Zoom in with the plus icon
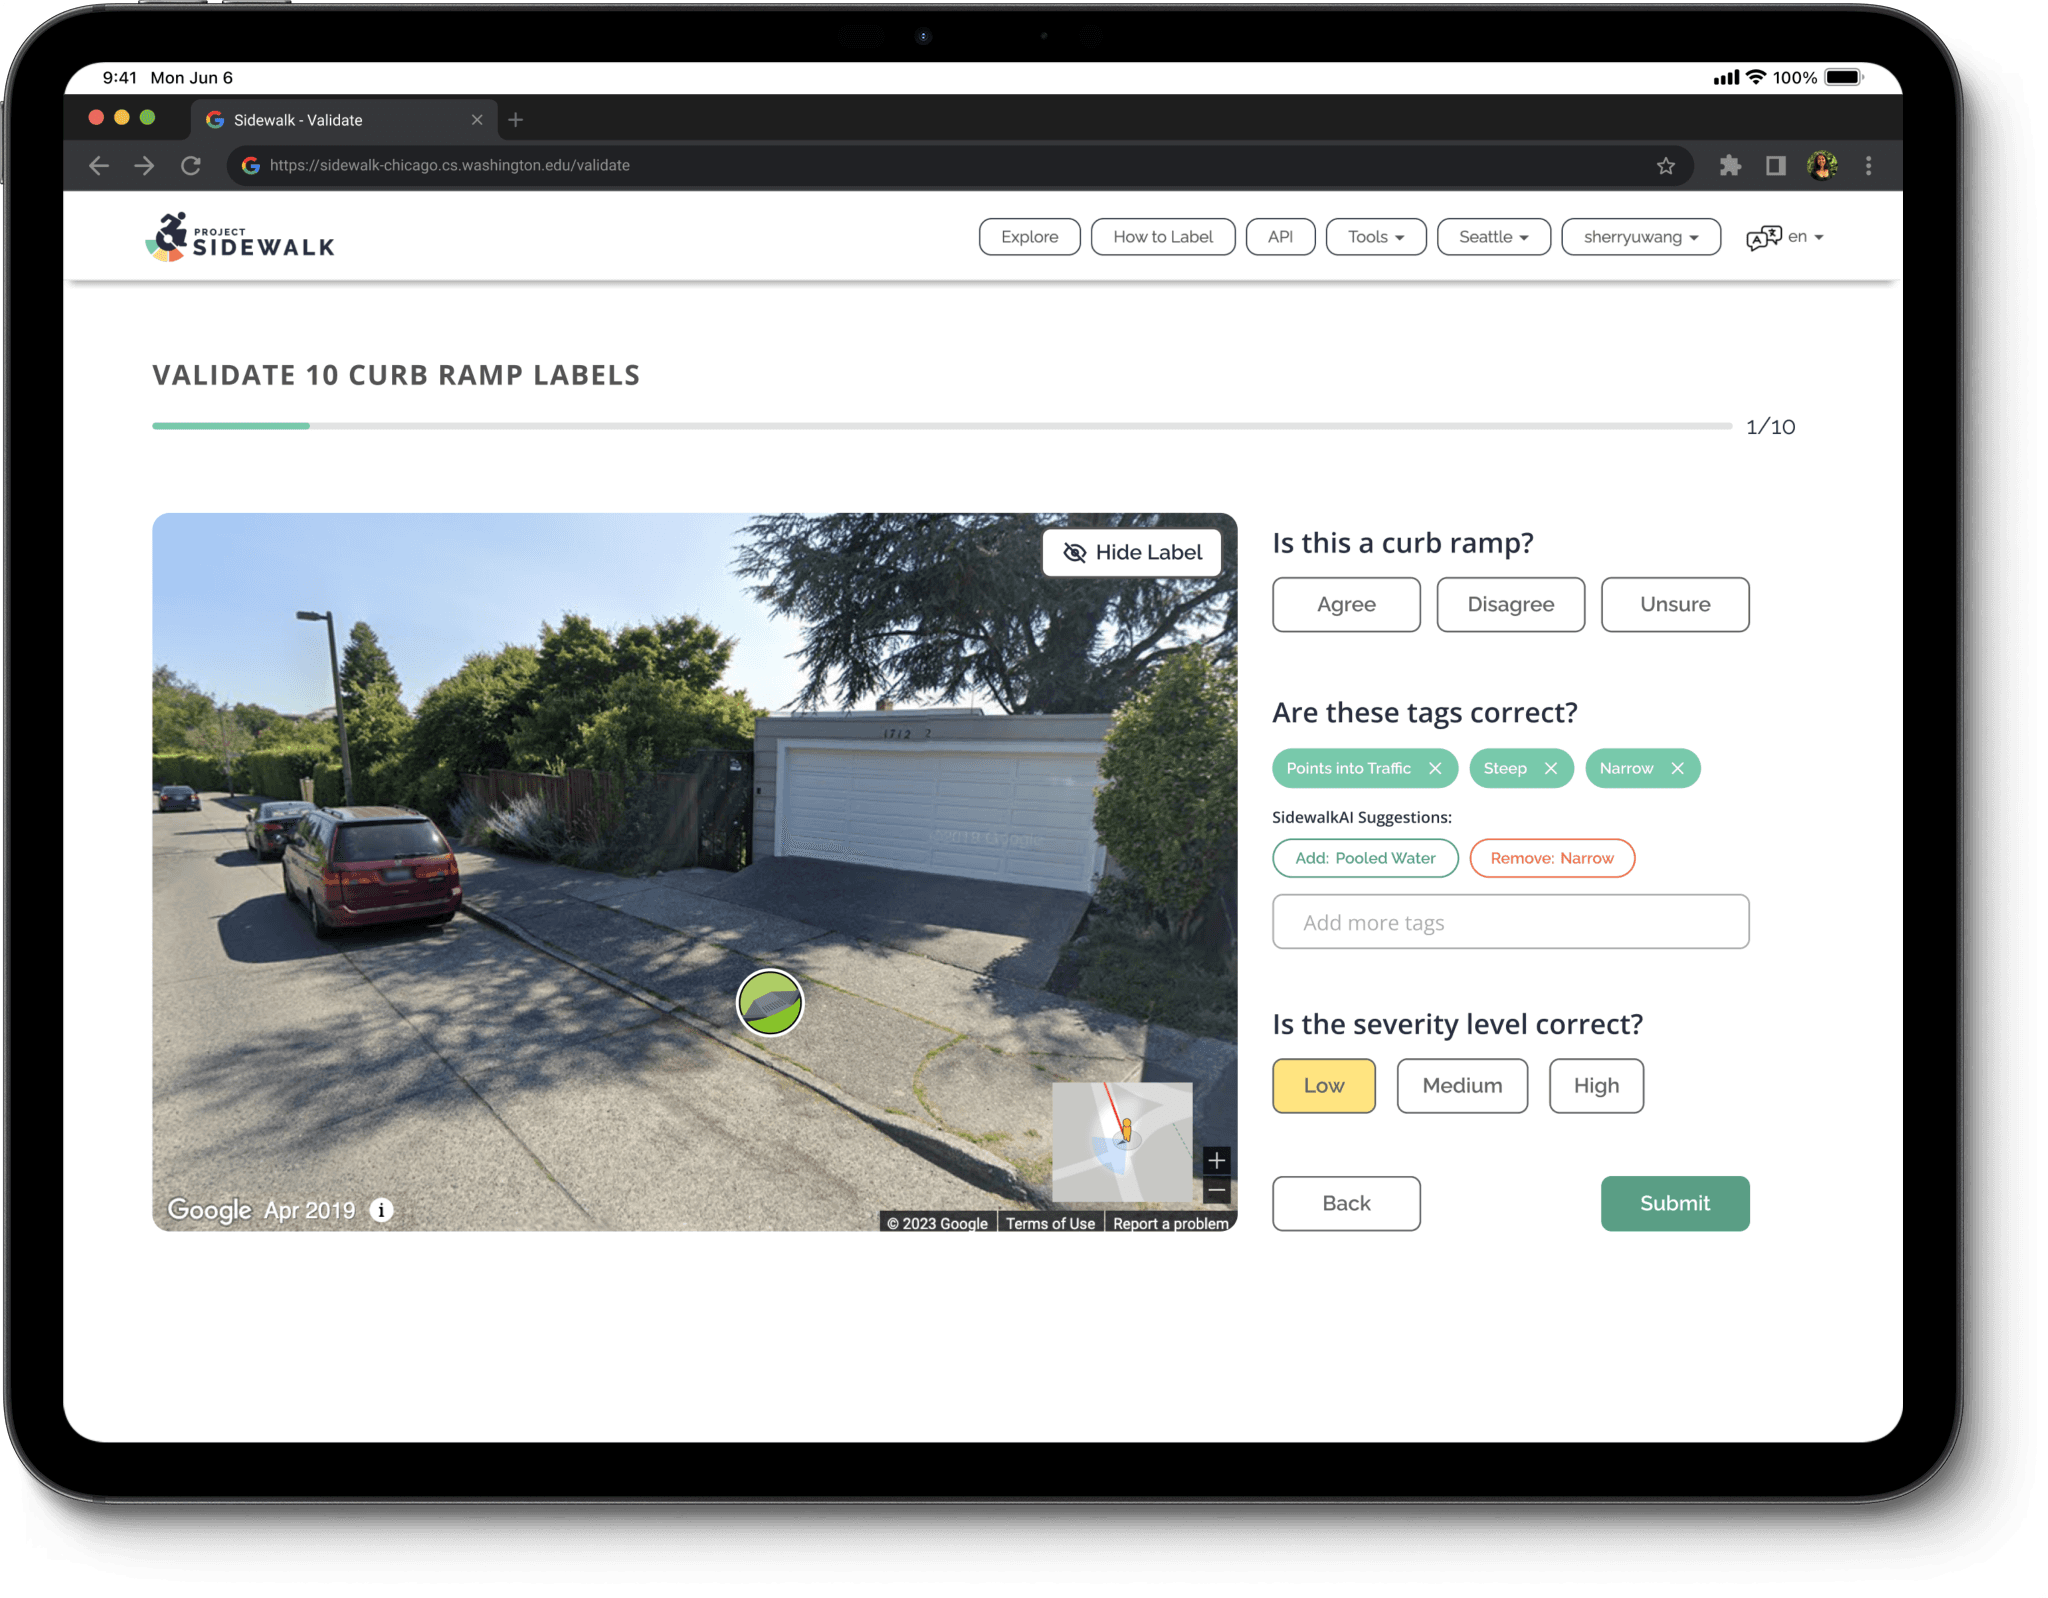This screenshot has height=1598, width=2048. pyautogui.click(x=1216, y=1160)
